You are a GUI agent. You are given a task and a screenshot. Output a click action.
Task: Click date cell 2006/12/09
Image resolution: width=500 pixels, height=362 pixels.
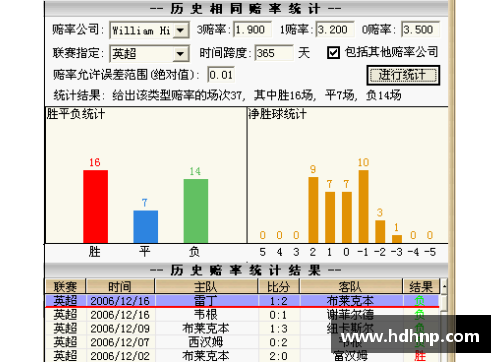(120, 329)
